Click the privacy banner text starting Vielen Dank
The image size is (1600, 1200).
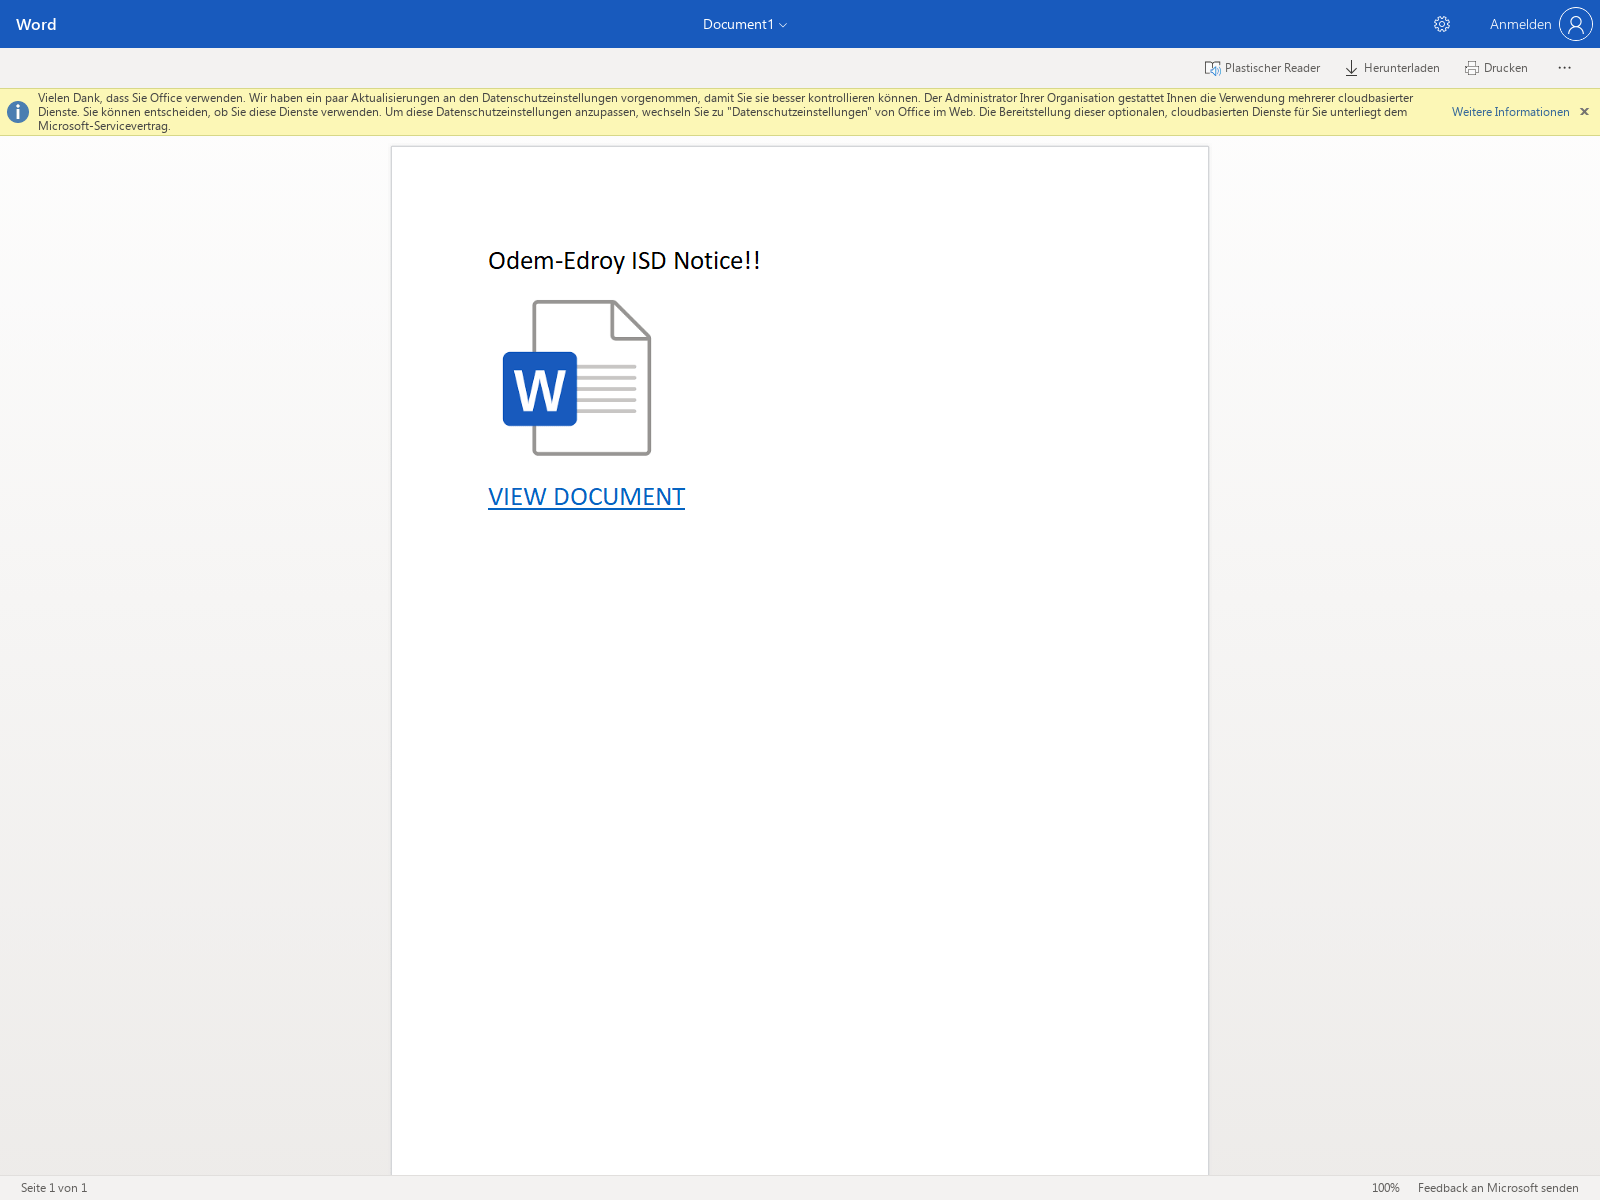click(x=725, y=112)
